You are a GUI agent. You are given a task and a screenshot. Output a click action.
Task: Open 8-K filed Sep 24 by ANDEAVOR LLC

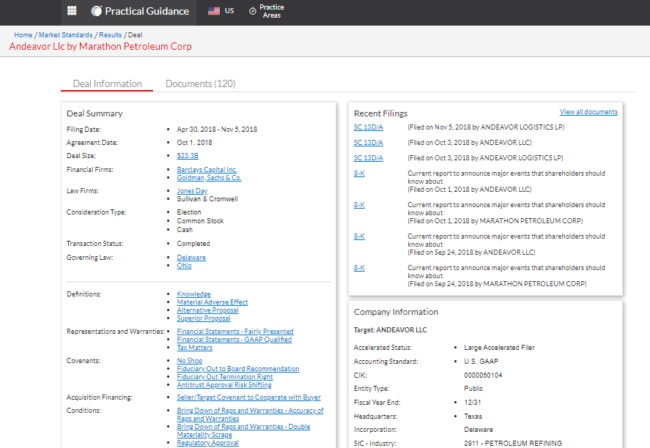359,236
